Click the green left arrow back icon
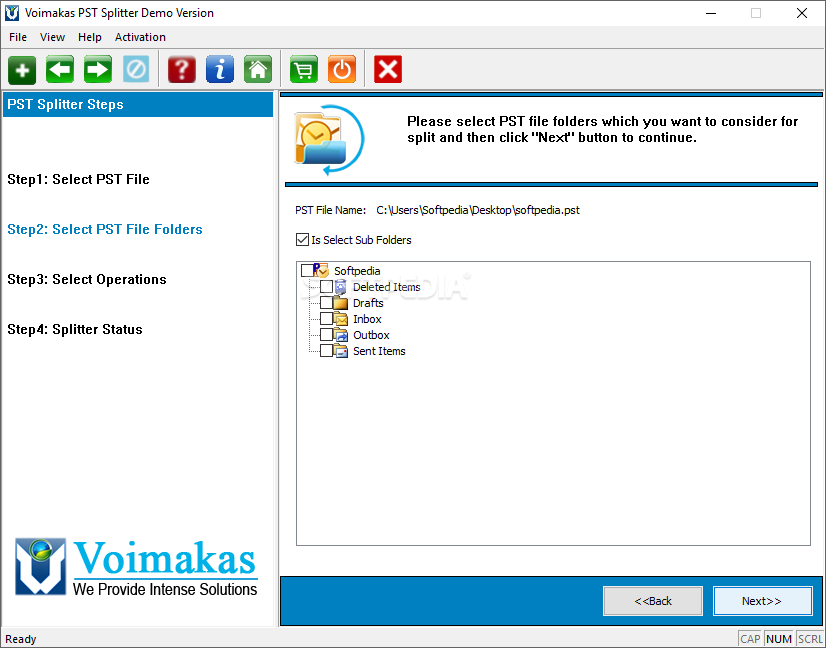This screenshot has height=648, width=826. click(x=60, y=70)
